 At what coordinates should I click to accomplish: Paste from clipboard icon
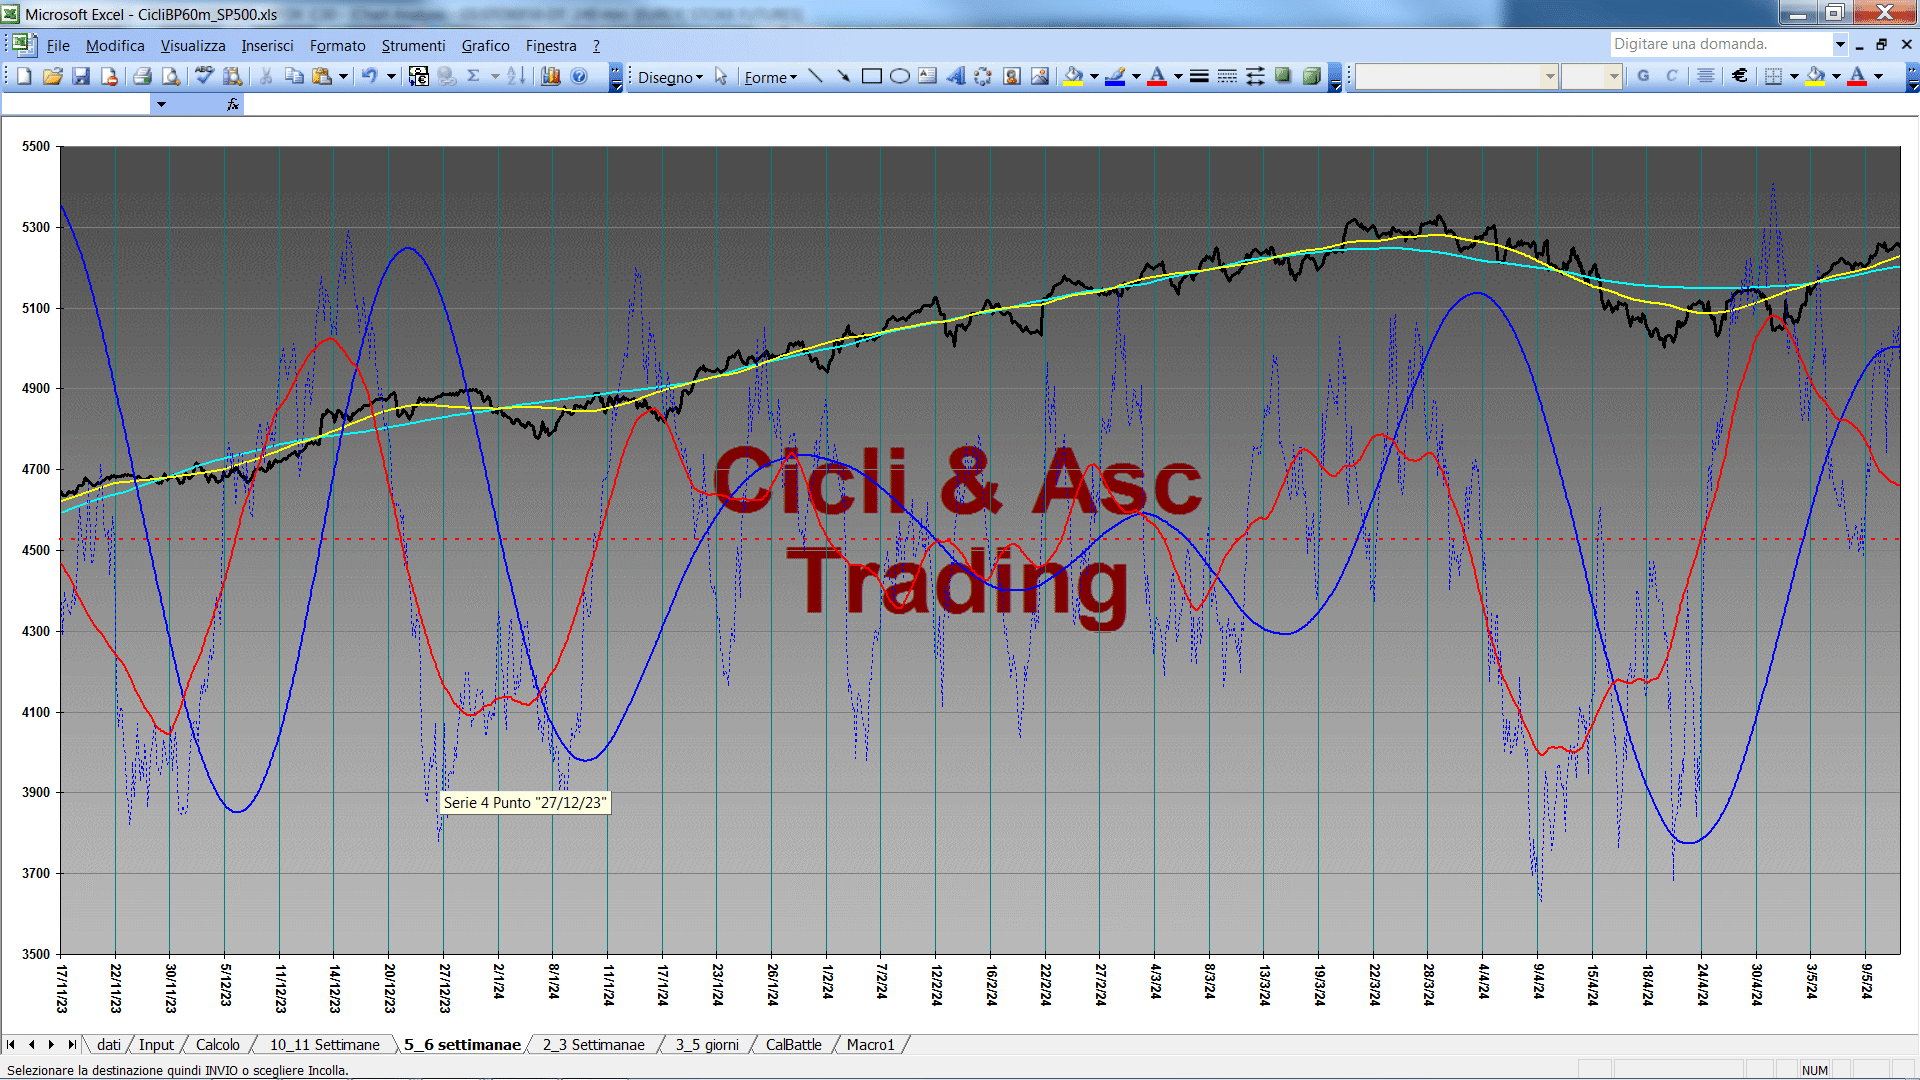coord(321,76)
